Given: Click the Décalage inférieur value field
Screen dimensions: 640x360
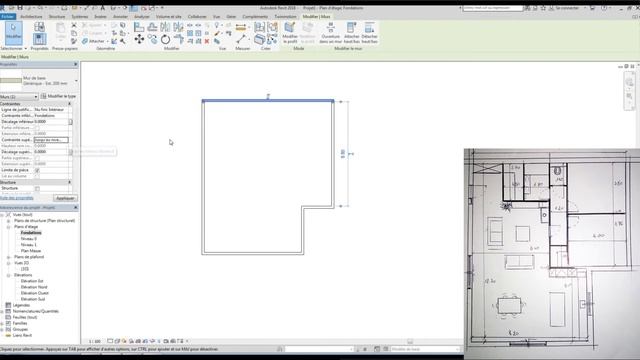Looking at the screenshot, I should point(51,122).
